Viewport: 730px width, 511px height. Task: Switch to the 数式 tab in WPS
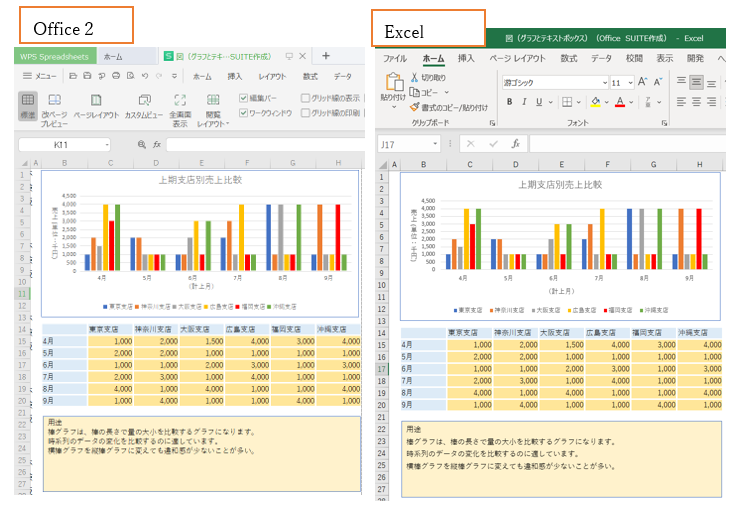(x=310, y=76)
